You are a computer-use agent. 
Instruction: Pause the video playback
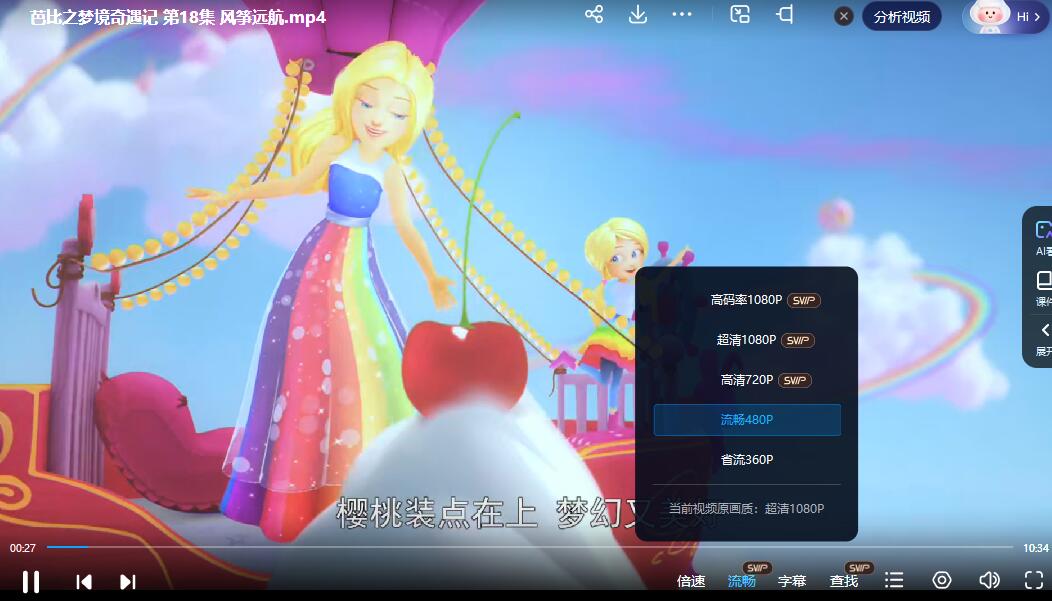coord(31,581)
